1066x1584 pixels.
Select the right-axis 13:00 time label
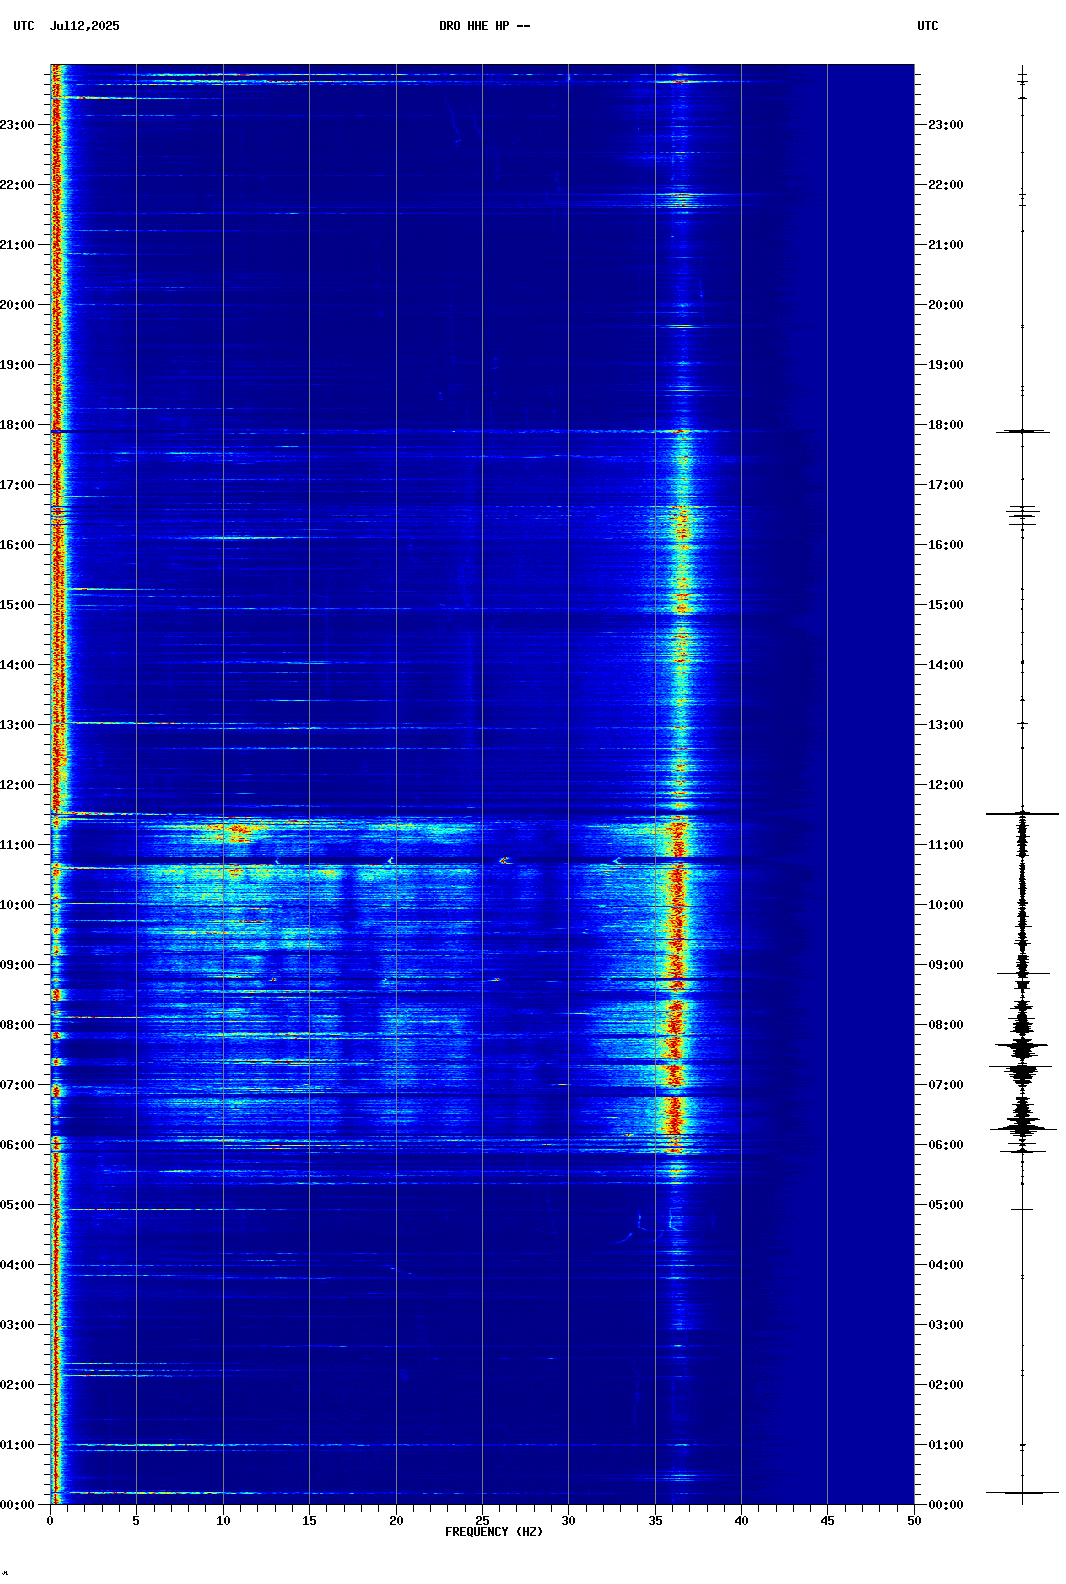click(x=946, y=725)
